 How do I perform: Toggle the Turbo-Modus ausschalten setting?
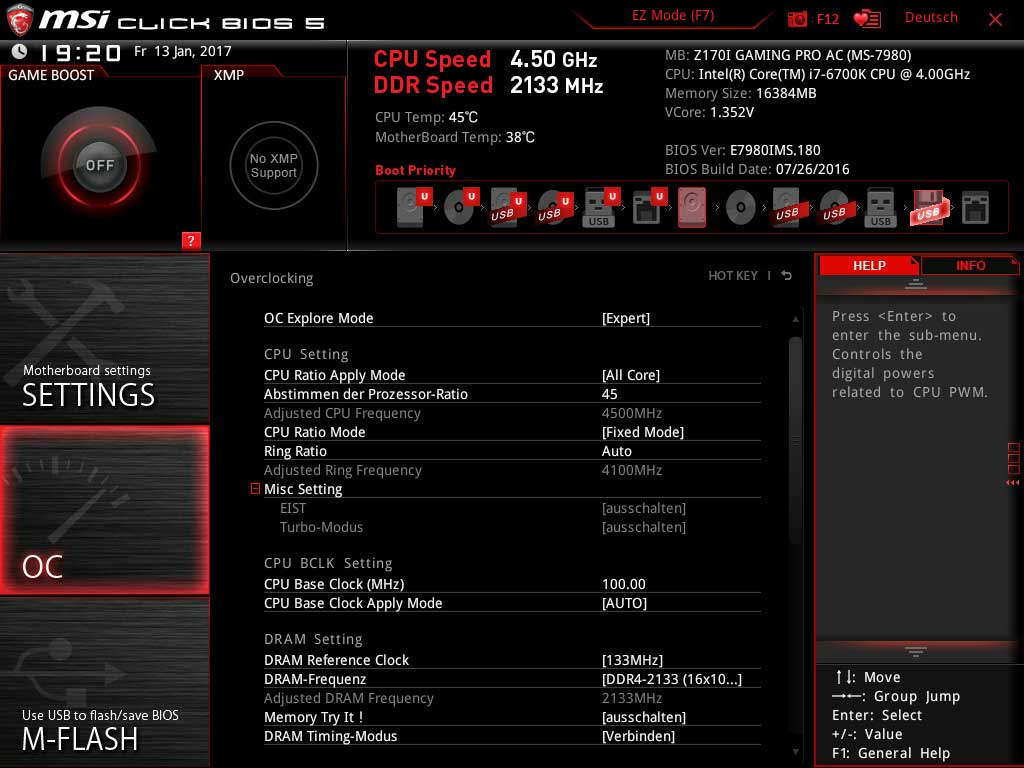643,527
